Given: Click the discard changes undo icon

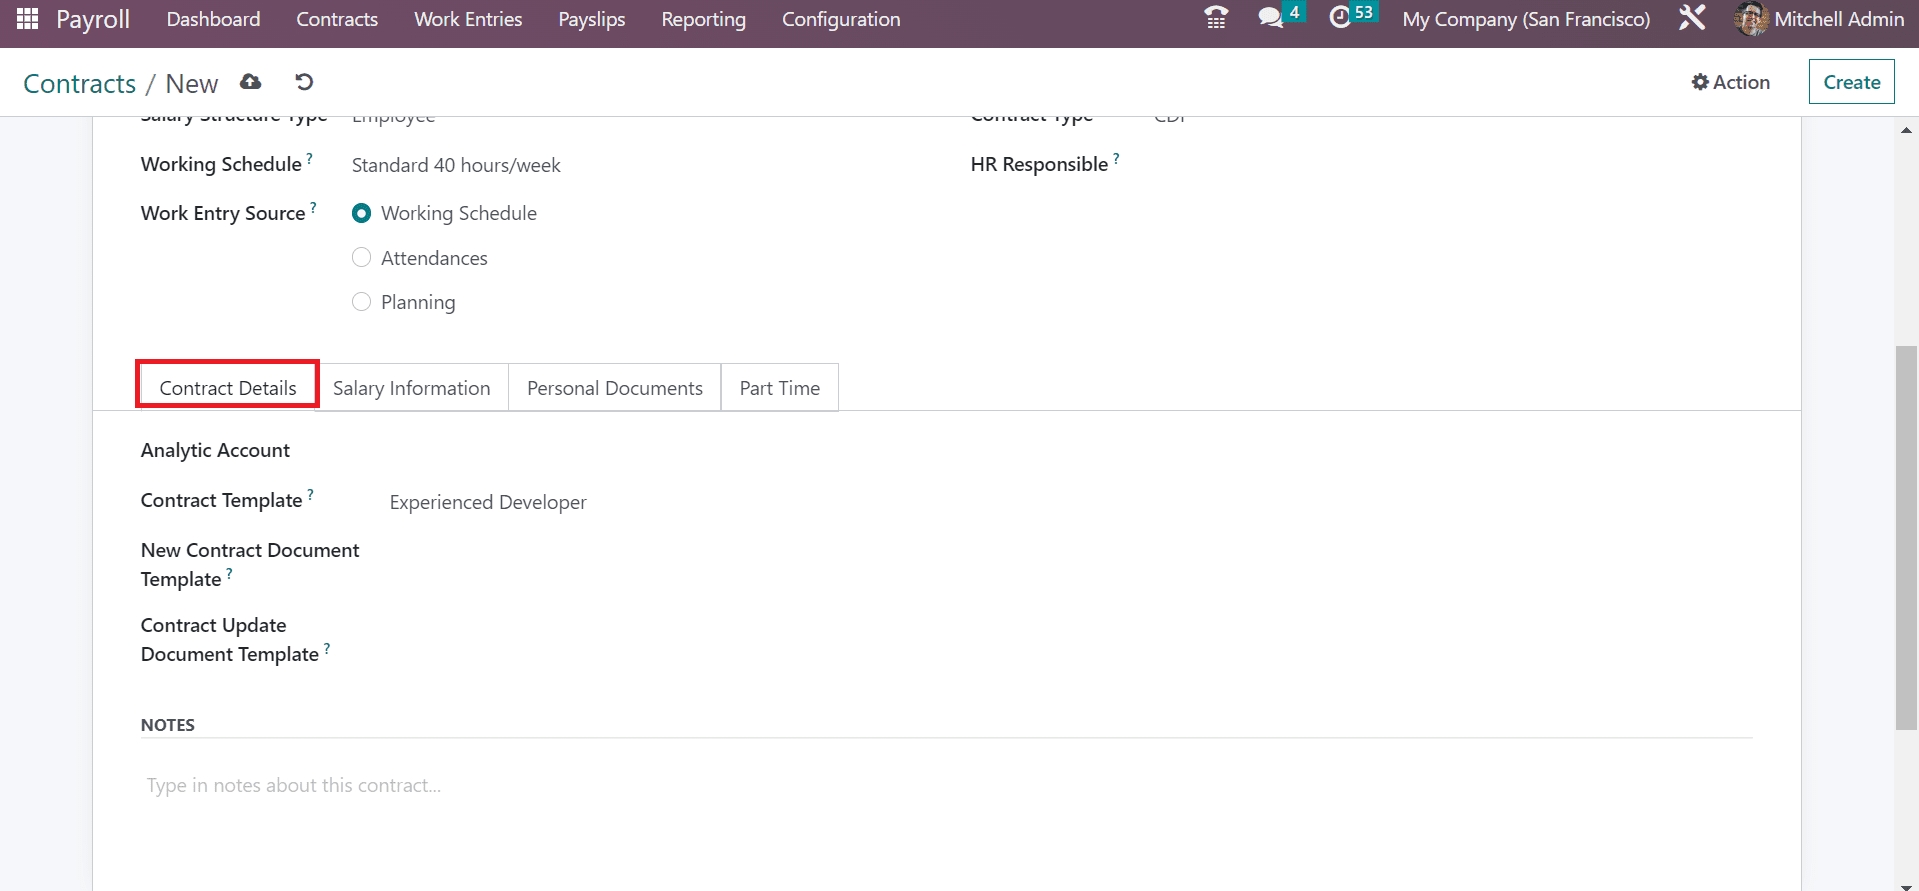Looking at the screenshot, I should 304,82.
